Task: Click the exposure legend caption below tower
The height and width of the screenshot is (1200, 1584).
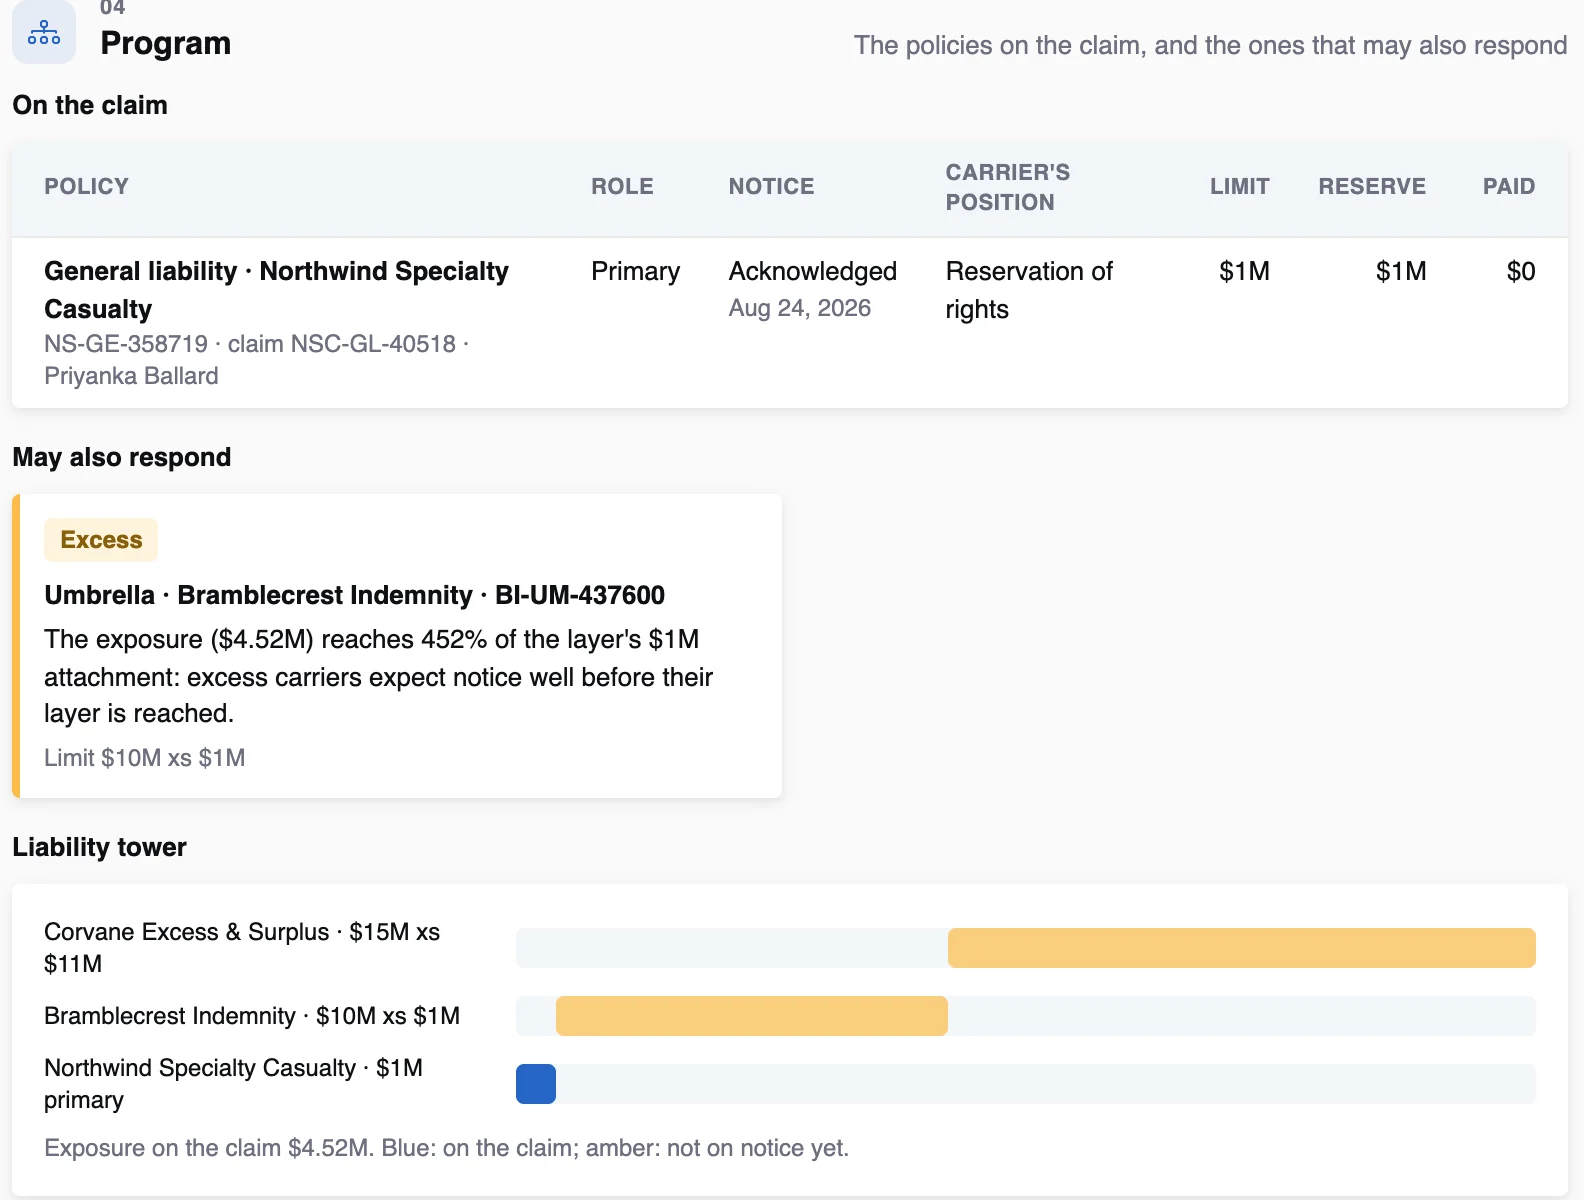Action: 446,1148
